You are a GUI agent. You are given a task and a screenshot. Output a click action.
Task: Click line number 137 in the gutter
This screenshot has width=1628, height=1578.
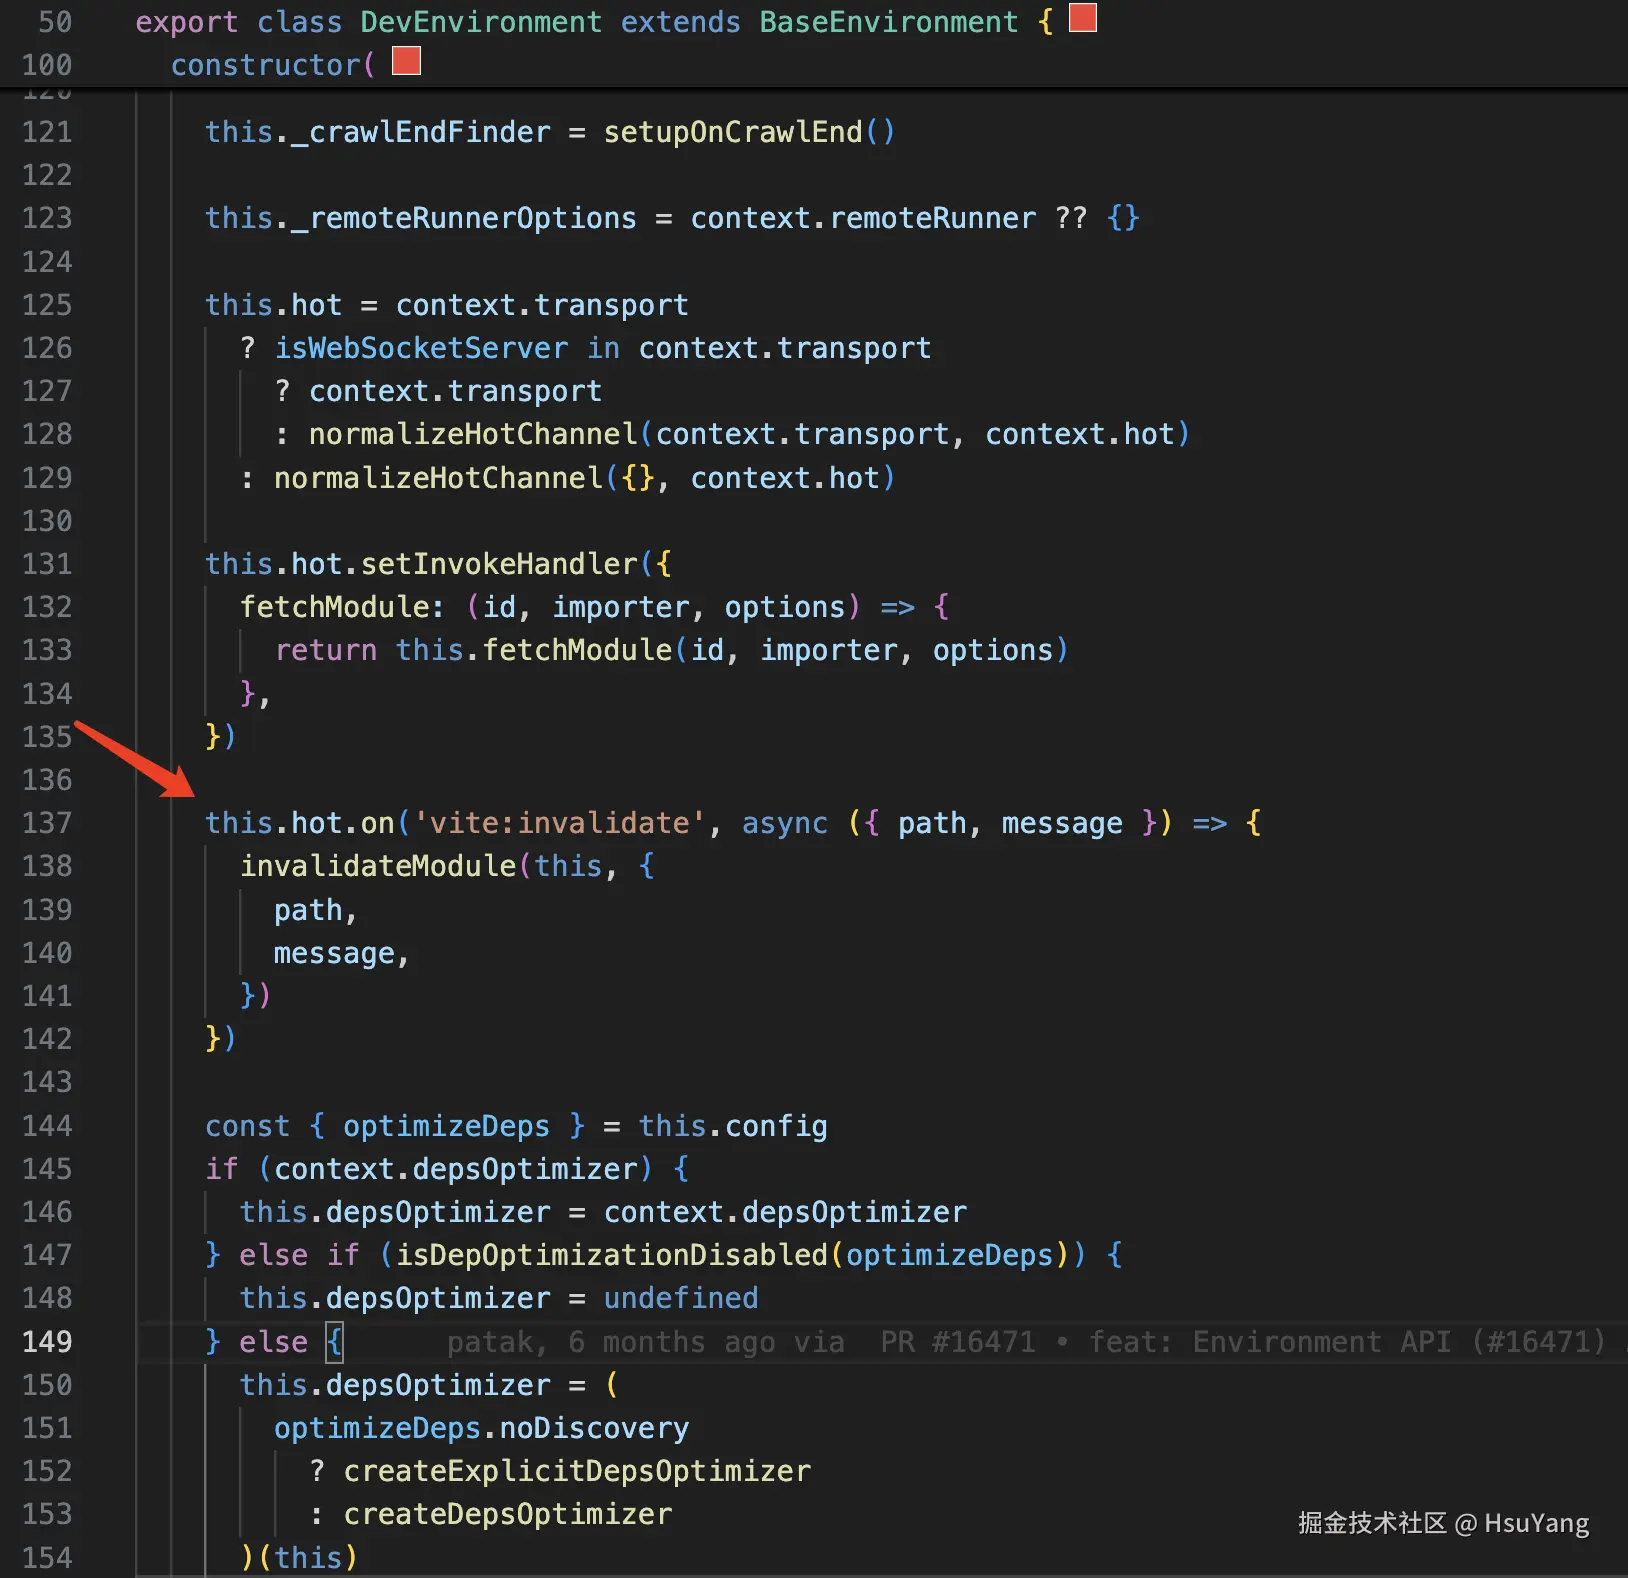[47, 823]
